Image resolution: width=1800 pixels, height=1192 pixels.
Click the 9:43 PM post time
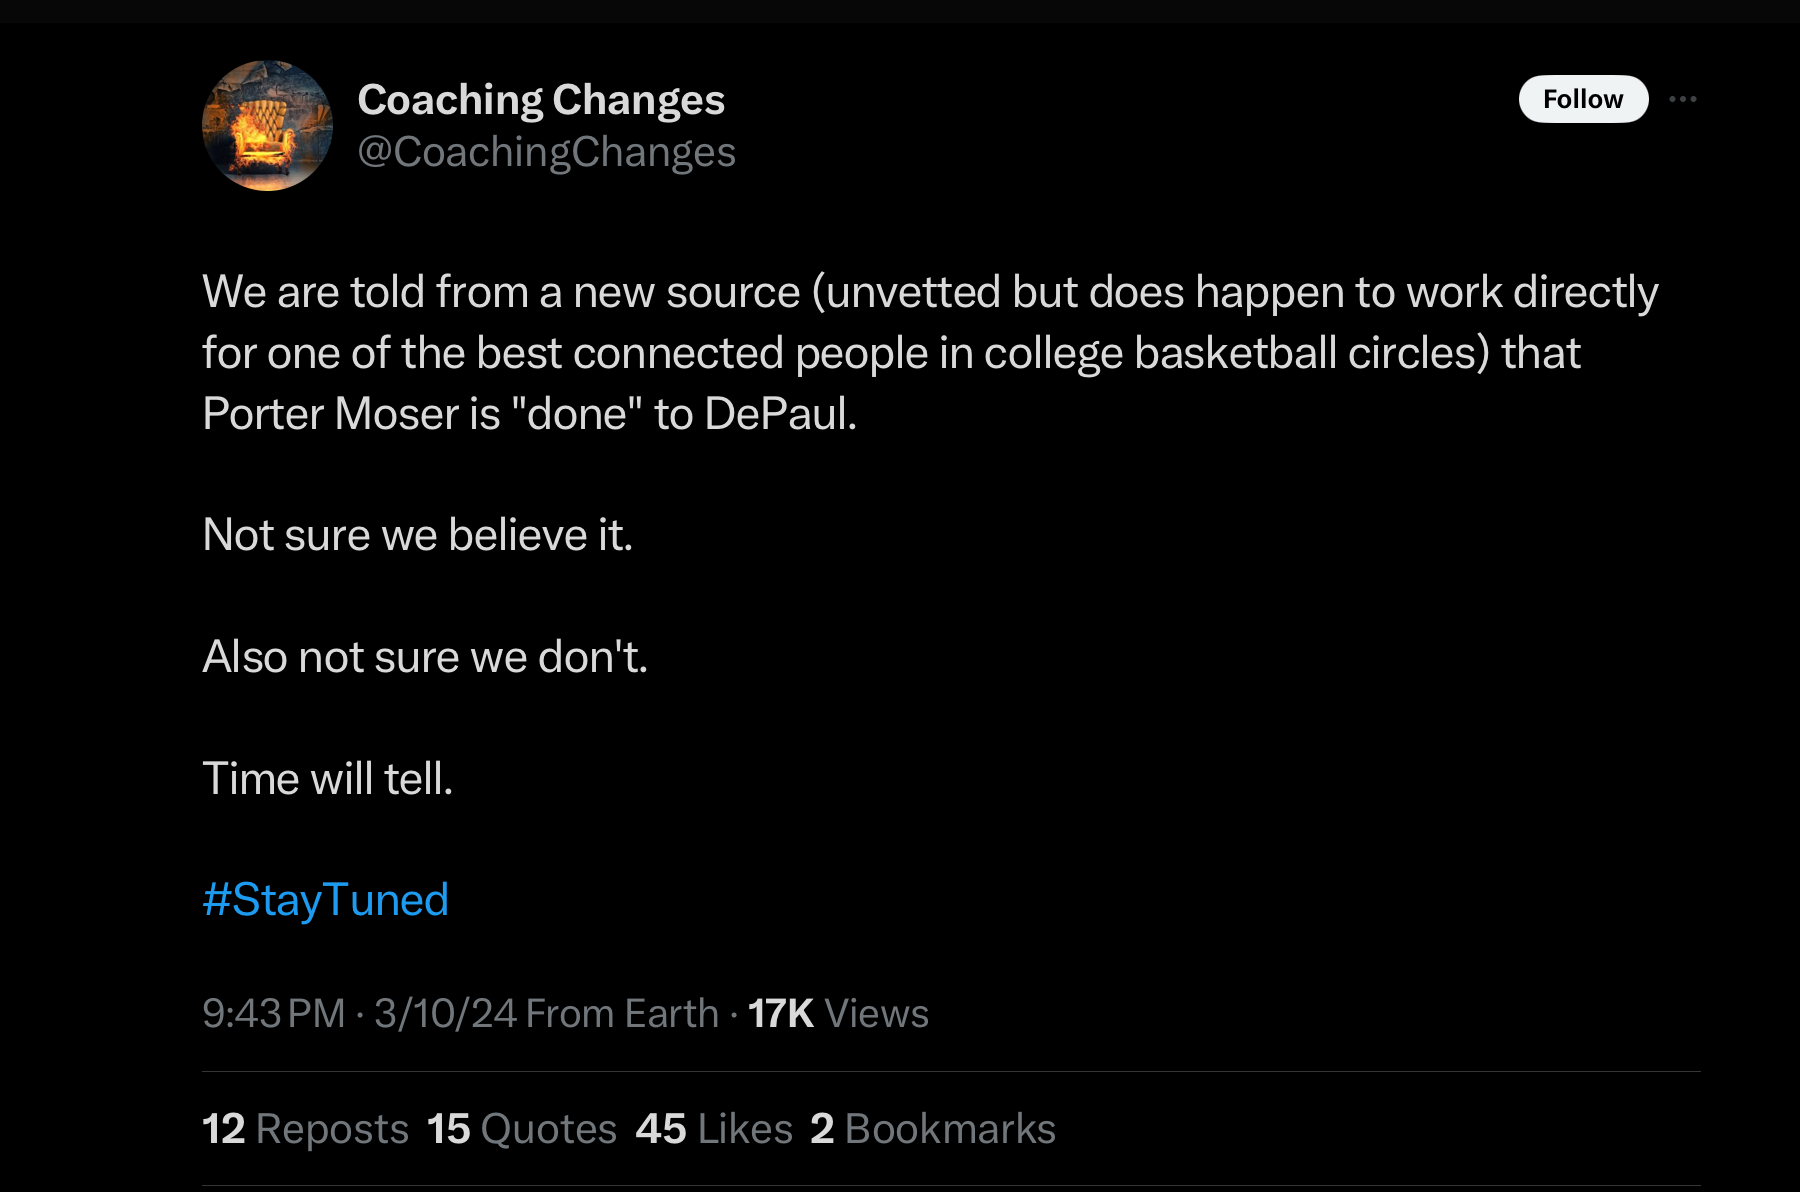click(x=273, y=1013)
